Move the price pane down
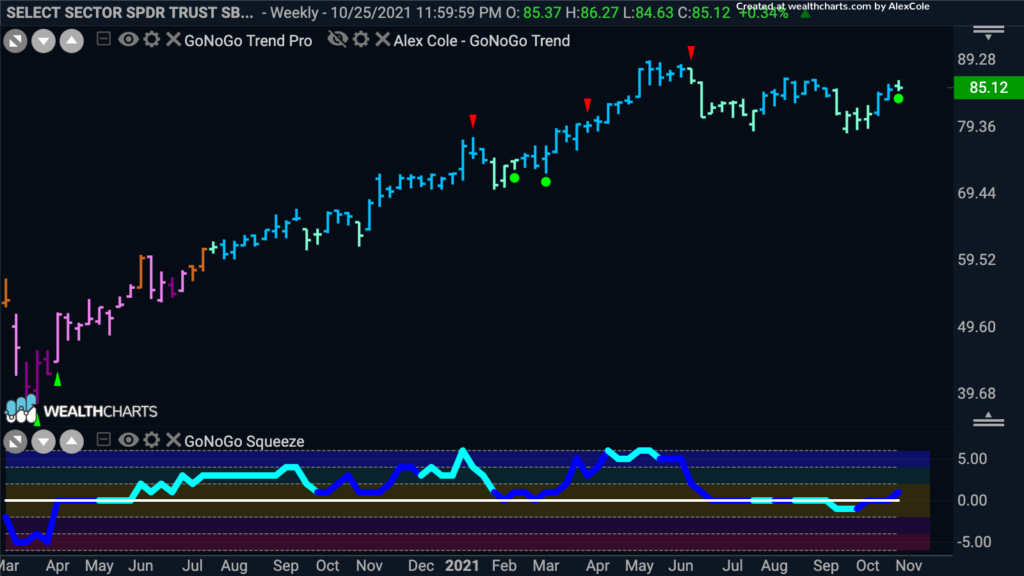The image size is (1024, 576). click(43, 41)
